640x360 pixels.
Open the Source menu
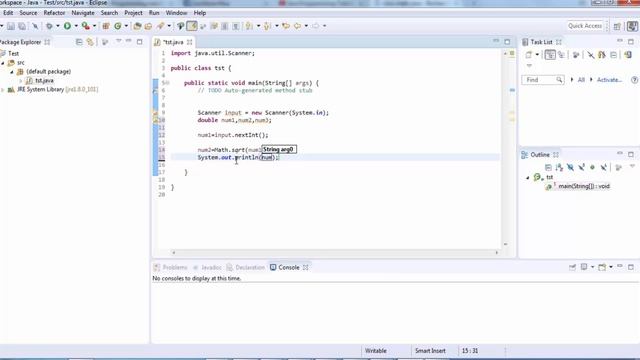(28, 13)
